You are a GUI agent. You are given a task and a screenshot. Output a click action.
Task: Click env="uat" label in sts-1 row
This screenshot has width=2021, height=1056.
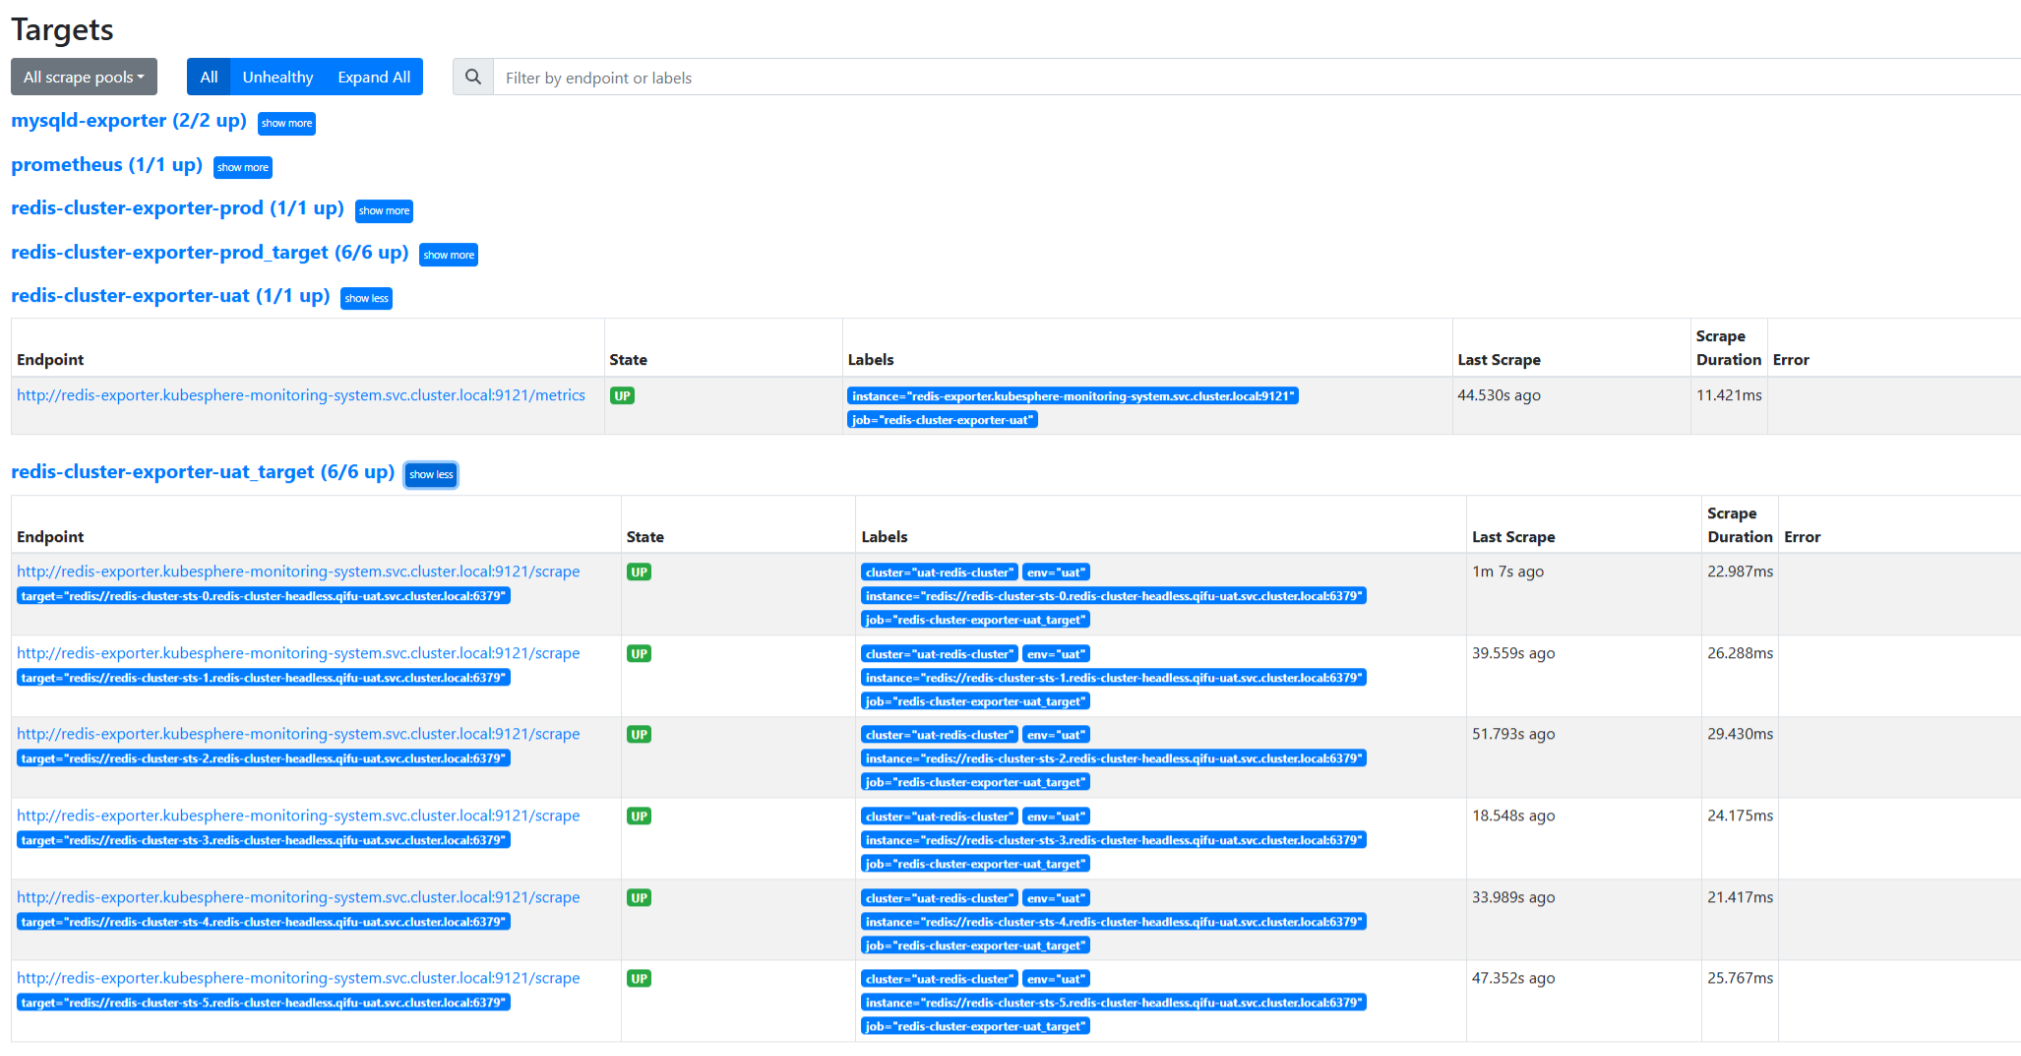coord(1056,654)
